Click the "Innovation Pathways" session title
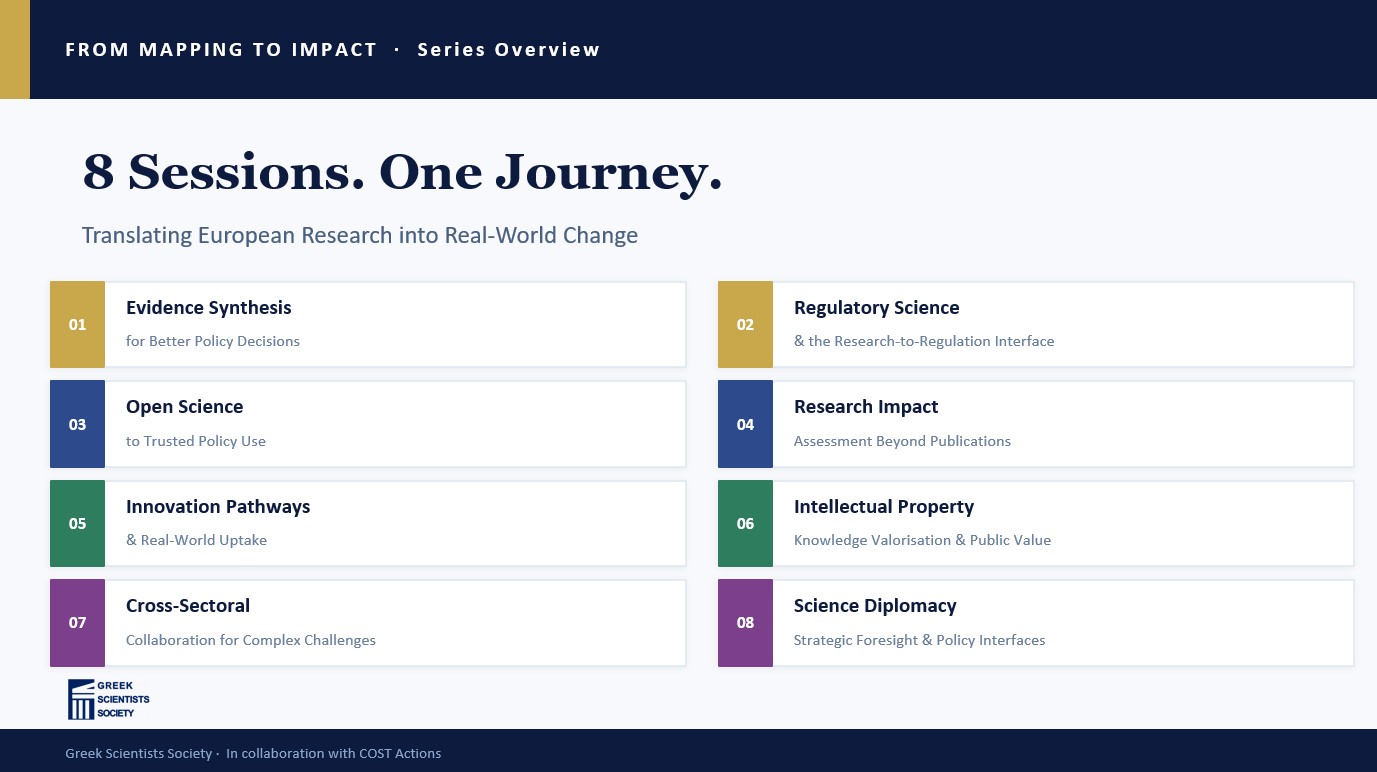 coord(218,507)
